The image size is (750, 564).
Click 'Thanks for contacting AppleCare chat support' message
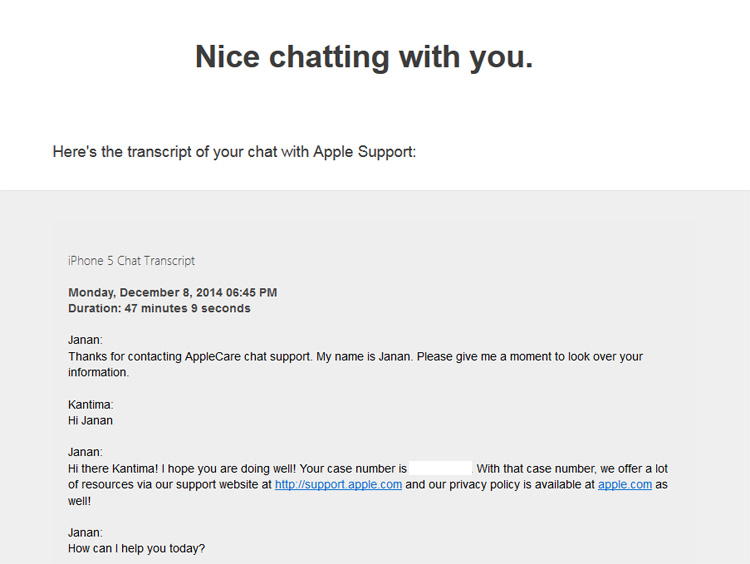click(x=355, y=365)
